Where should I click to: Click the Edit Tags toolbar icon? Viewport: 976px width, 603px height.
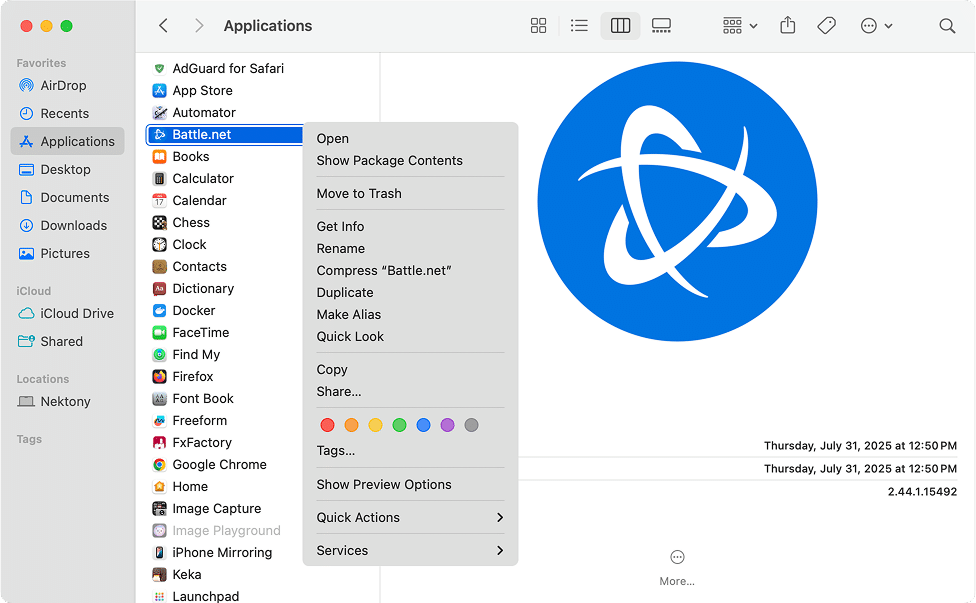826,26
